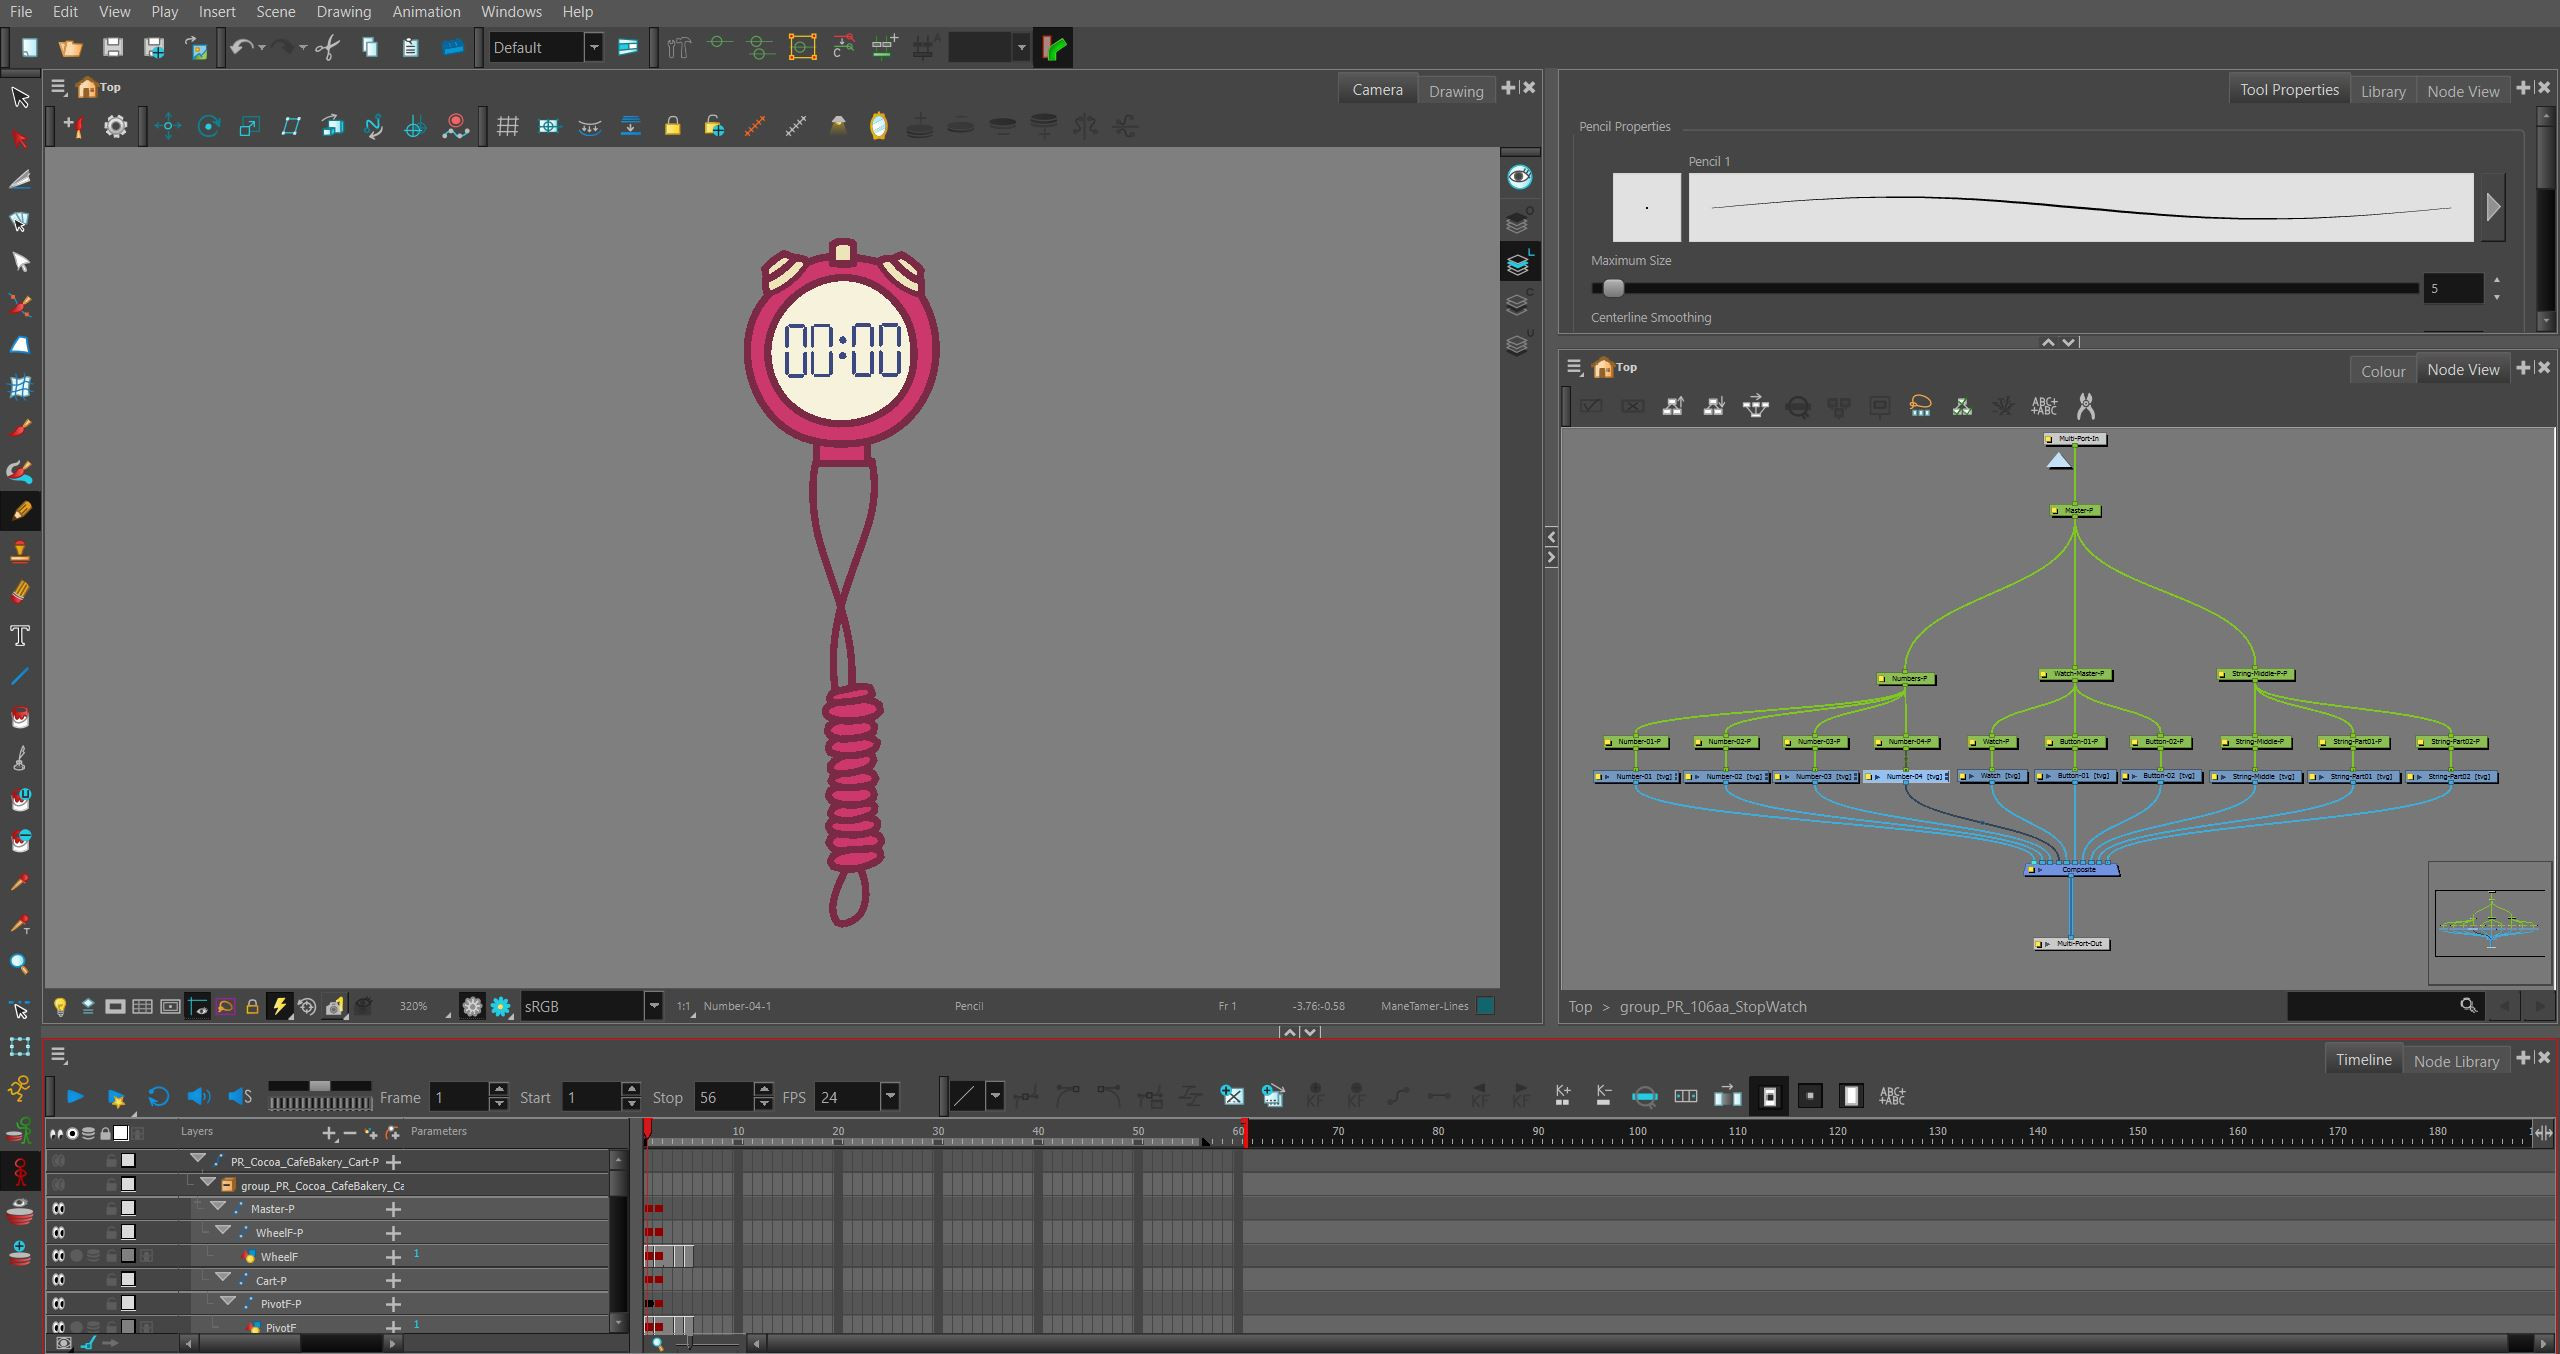Open the Default workspace dropdown
The width and height of the screenshot is (2560, 1354).
(594, 47)
